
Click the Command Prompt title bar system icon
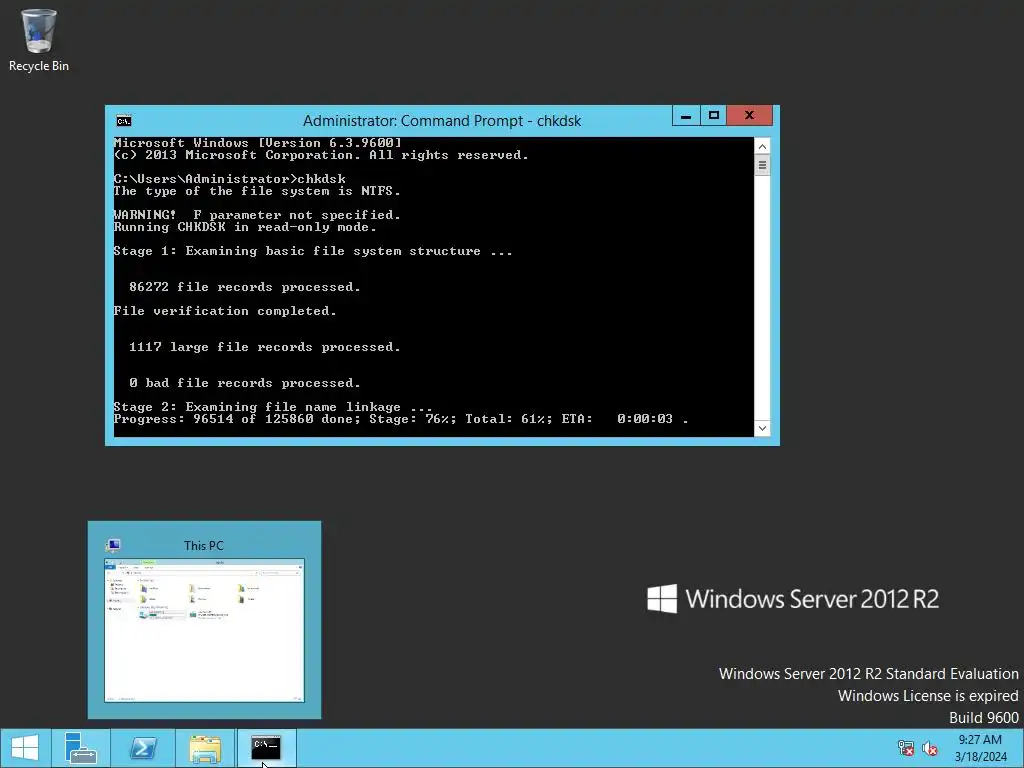click(x=123, y=121)
